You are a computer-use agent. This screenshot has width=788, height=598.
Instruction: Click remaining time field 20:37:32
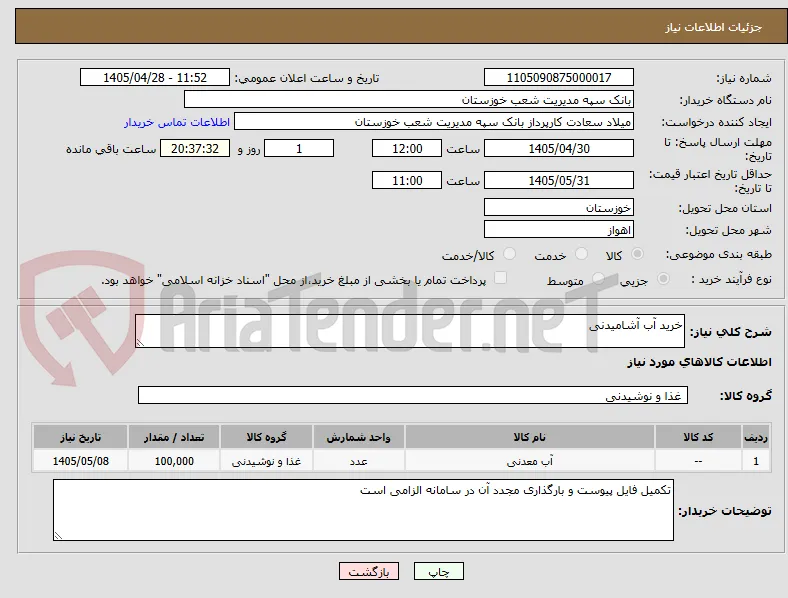pos(195,148)
